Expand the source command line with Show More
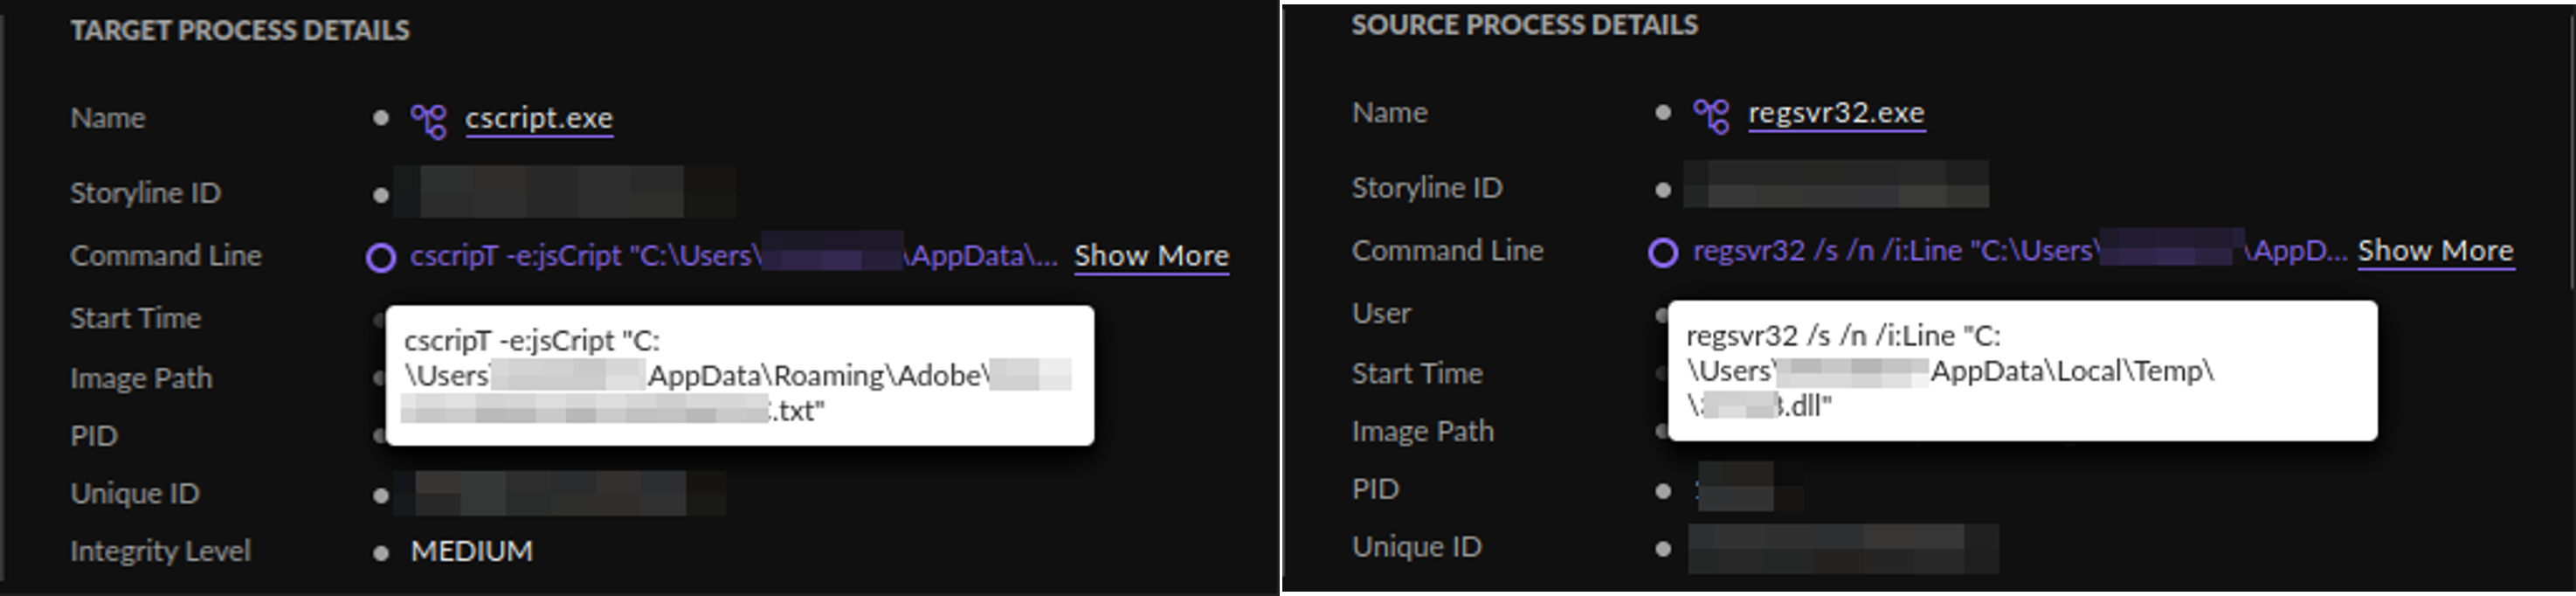 (2434, 251)
